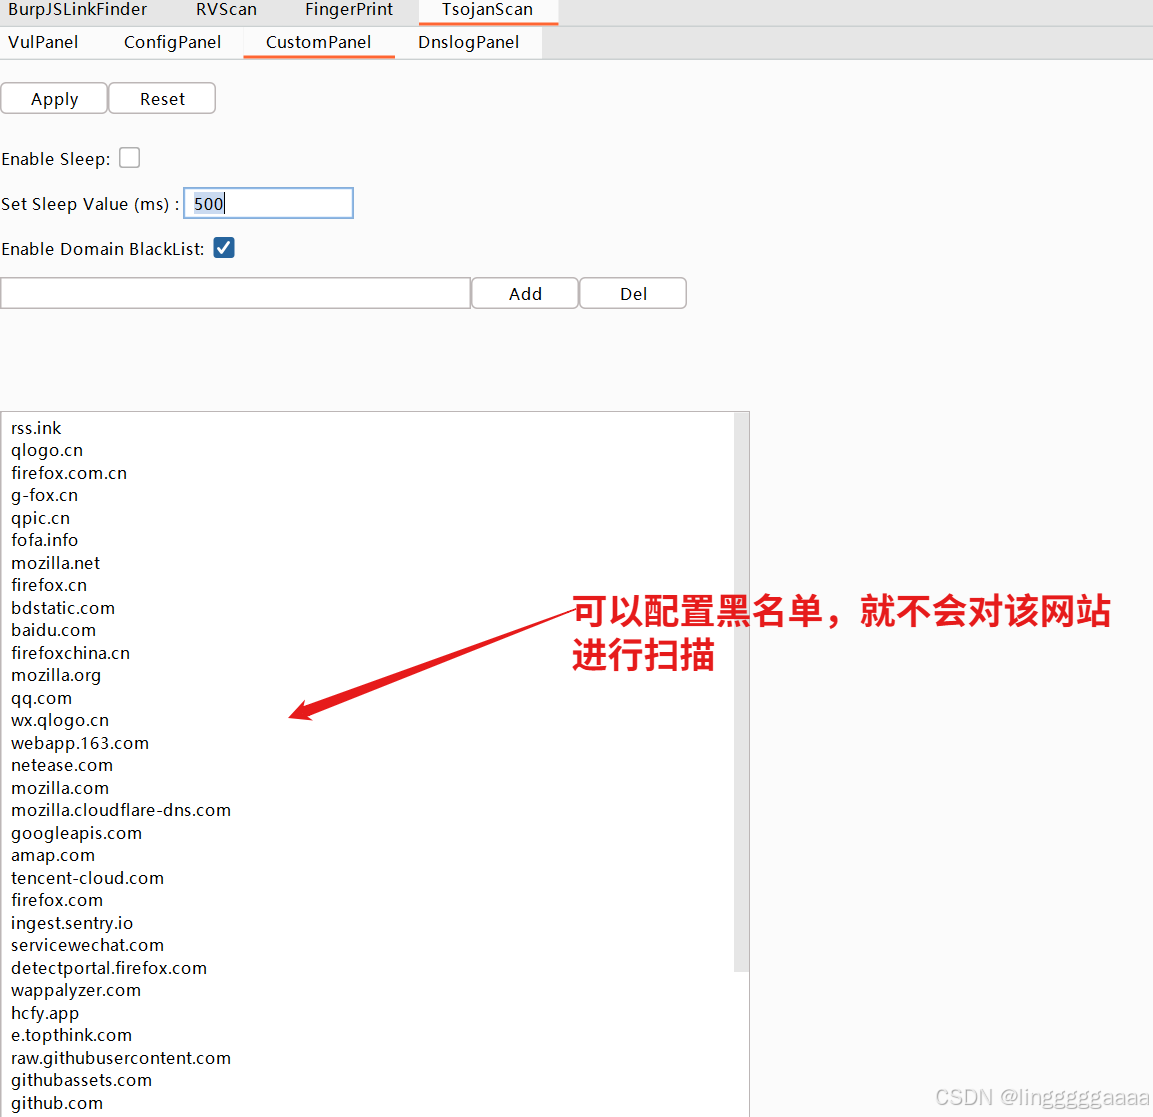1153x1117 pixels.
Task: Click the Set Sleep Value input field
Action: click(x=267, y=203)
